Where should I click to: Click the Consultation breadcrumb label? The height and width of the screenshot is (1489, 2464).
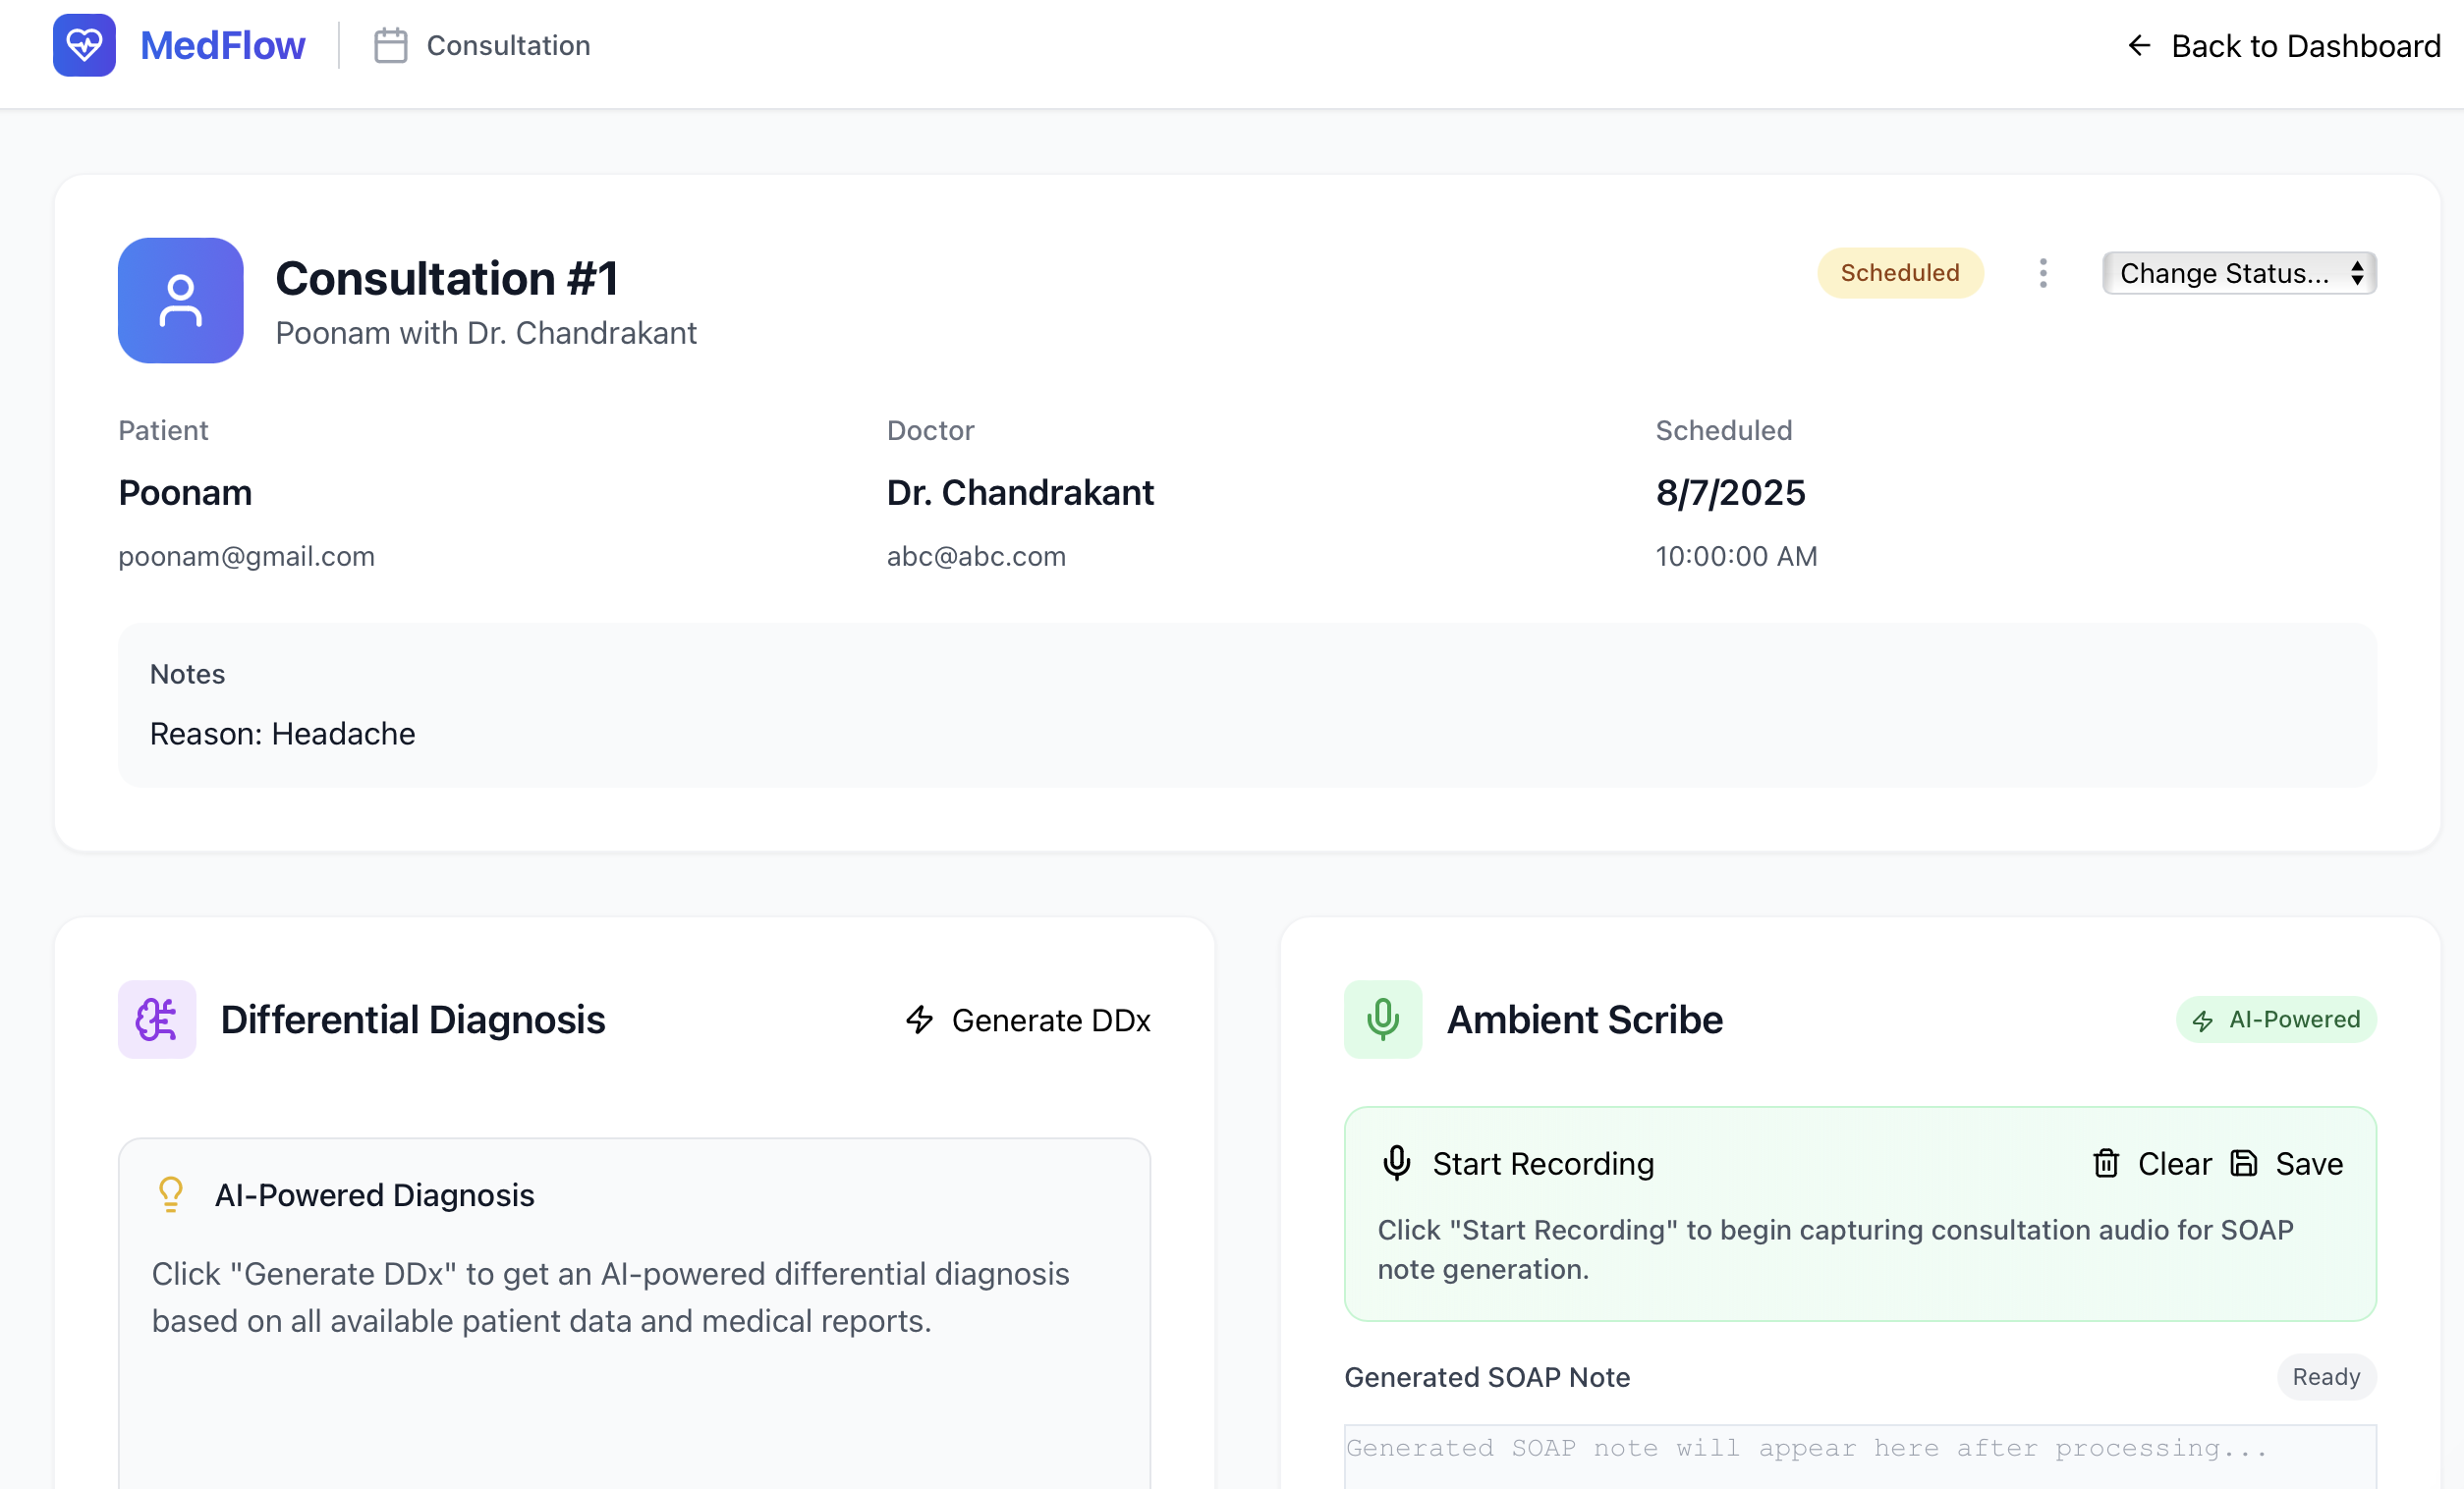tap(508, 46)
